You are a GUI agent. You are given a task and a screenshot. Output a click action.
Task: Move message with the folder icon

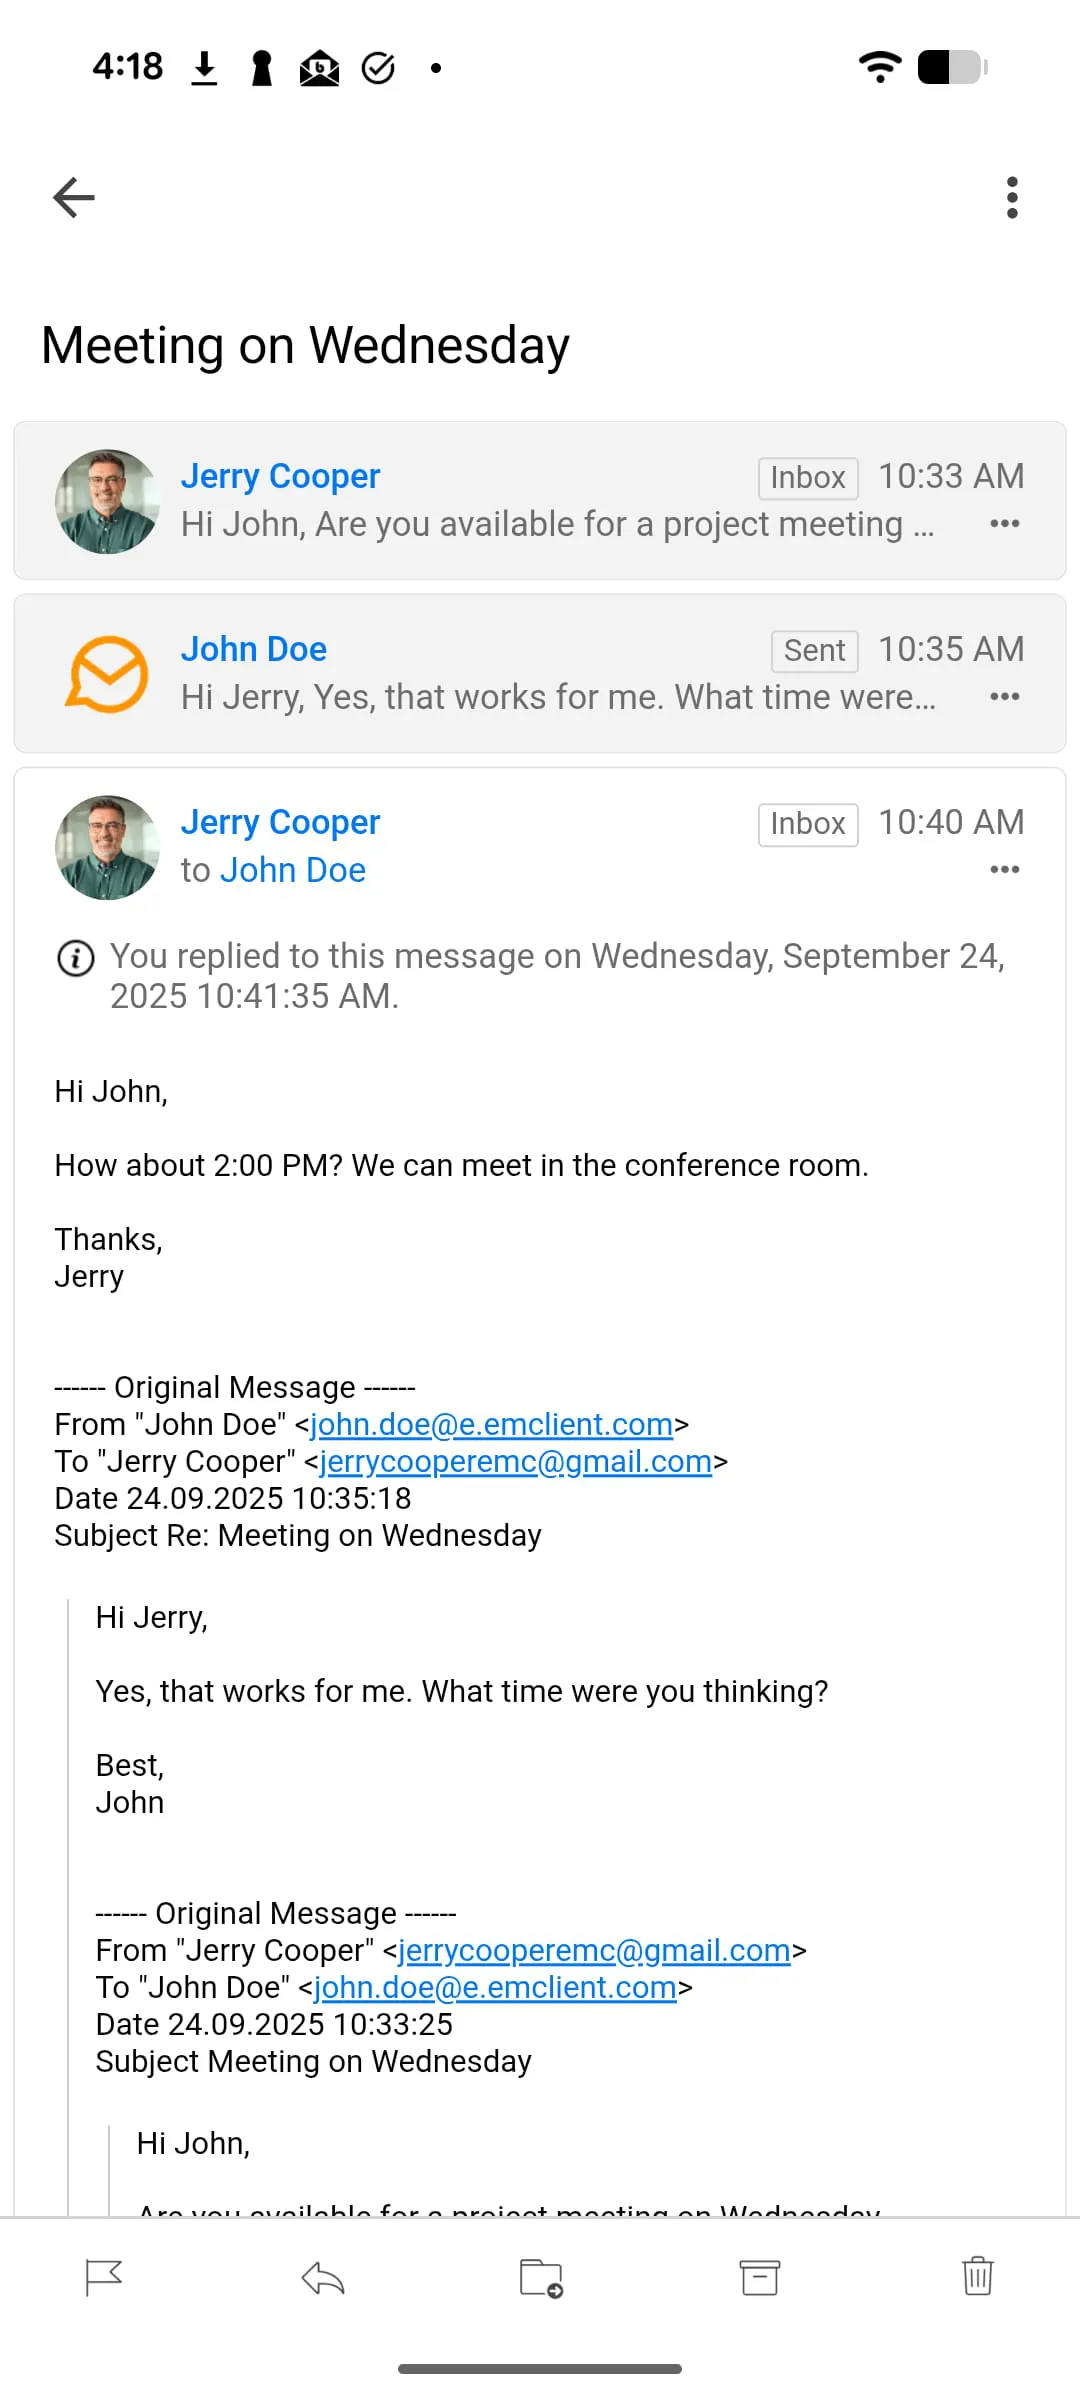pyautogui.click(x=541, y=2278)
